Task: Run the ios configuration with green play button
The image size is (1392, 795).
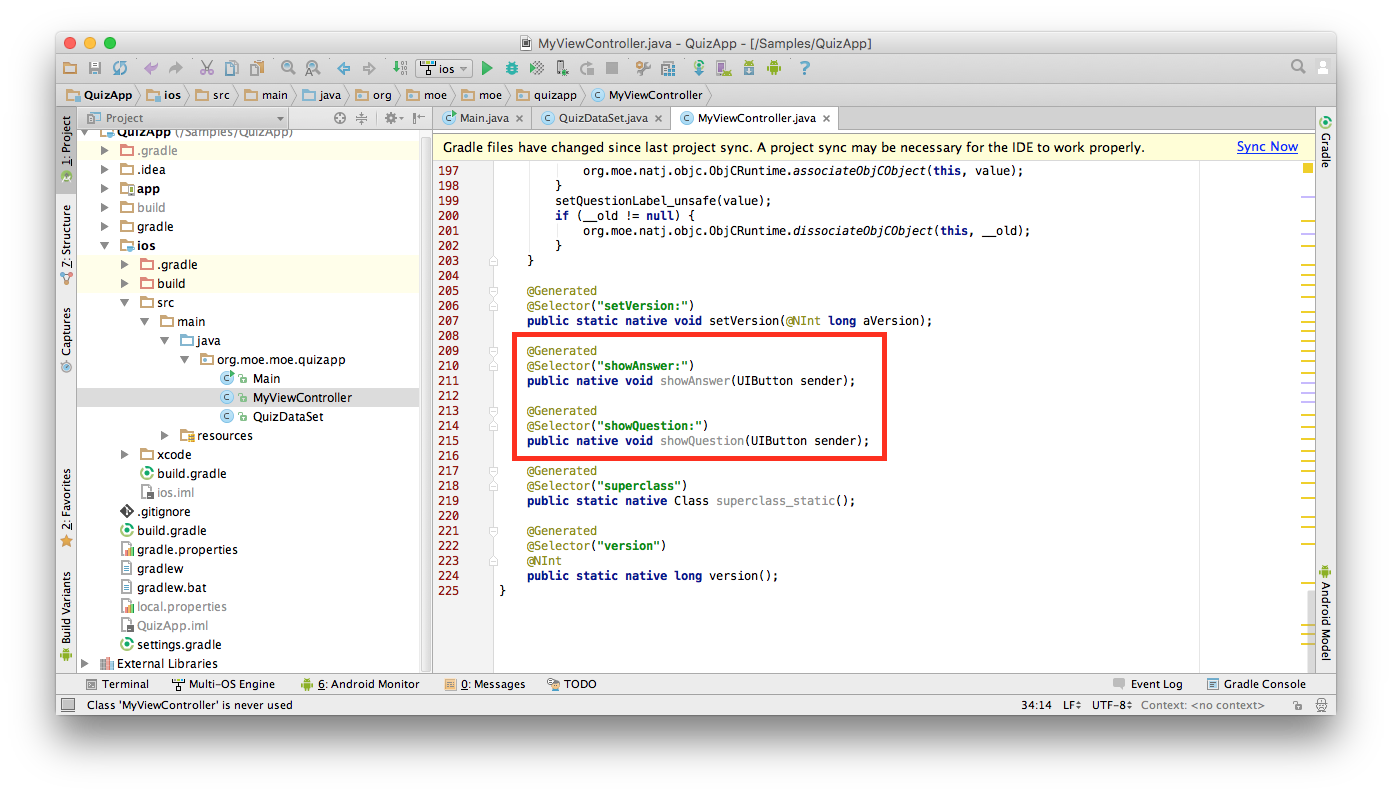Action: click(x=487, y=68)
